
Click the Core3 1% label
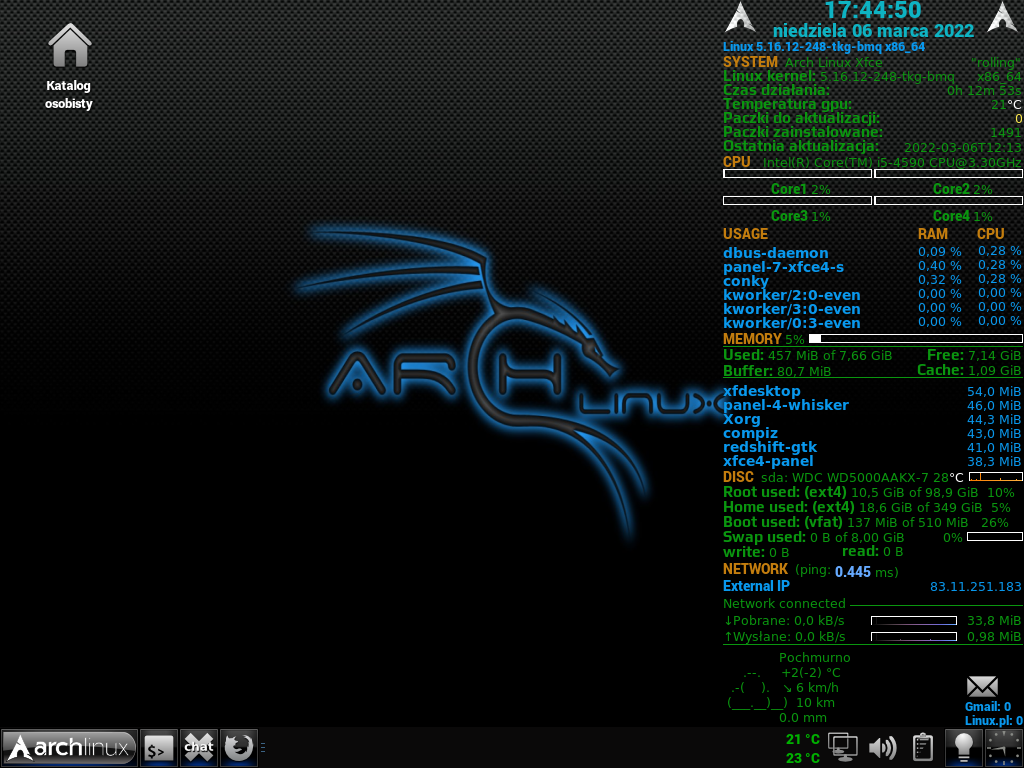(x=801, y=216)
